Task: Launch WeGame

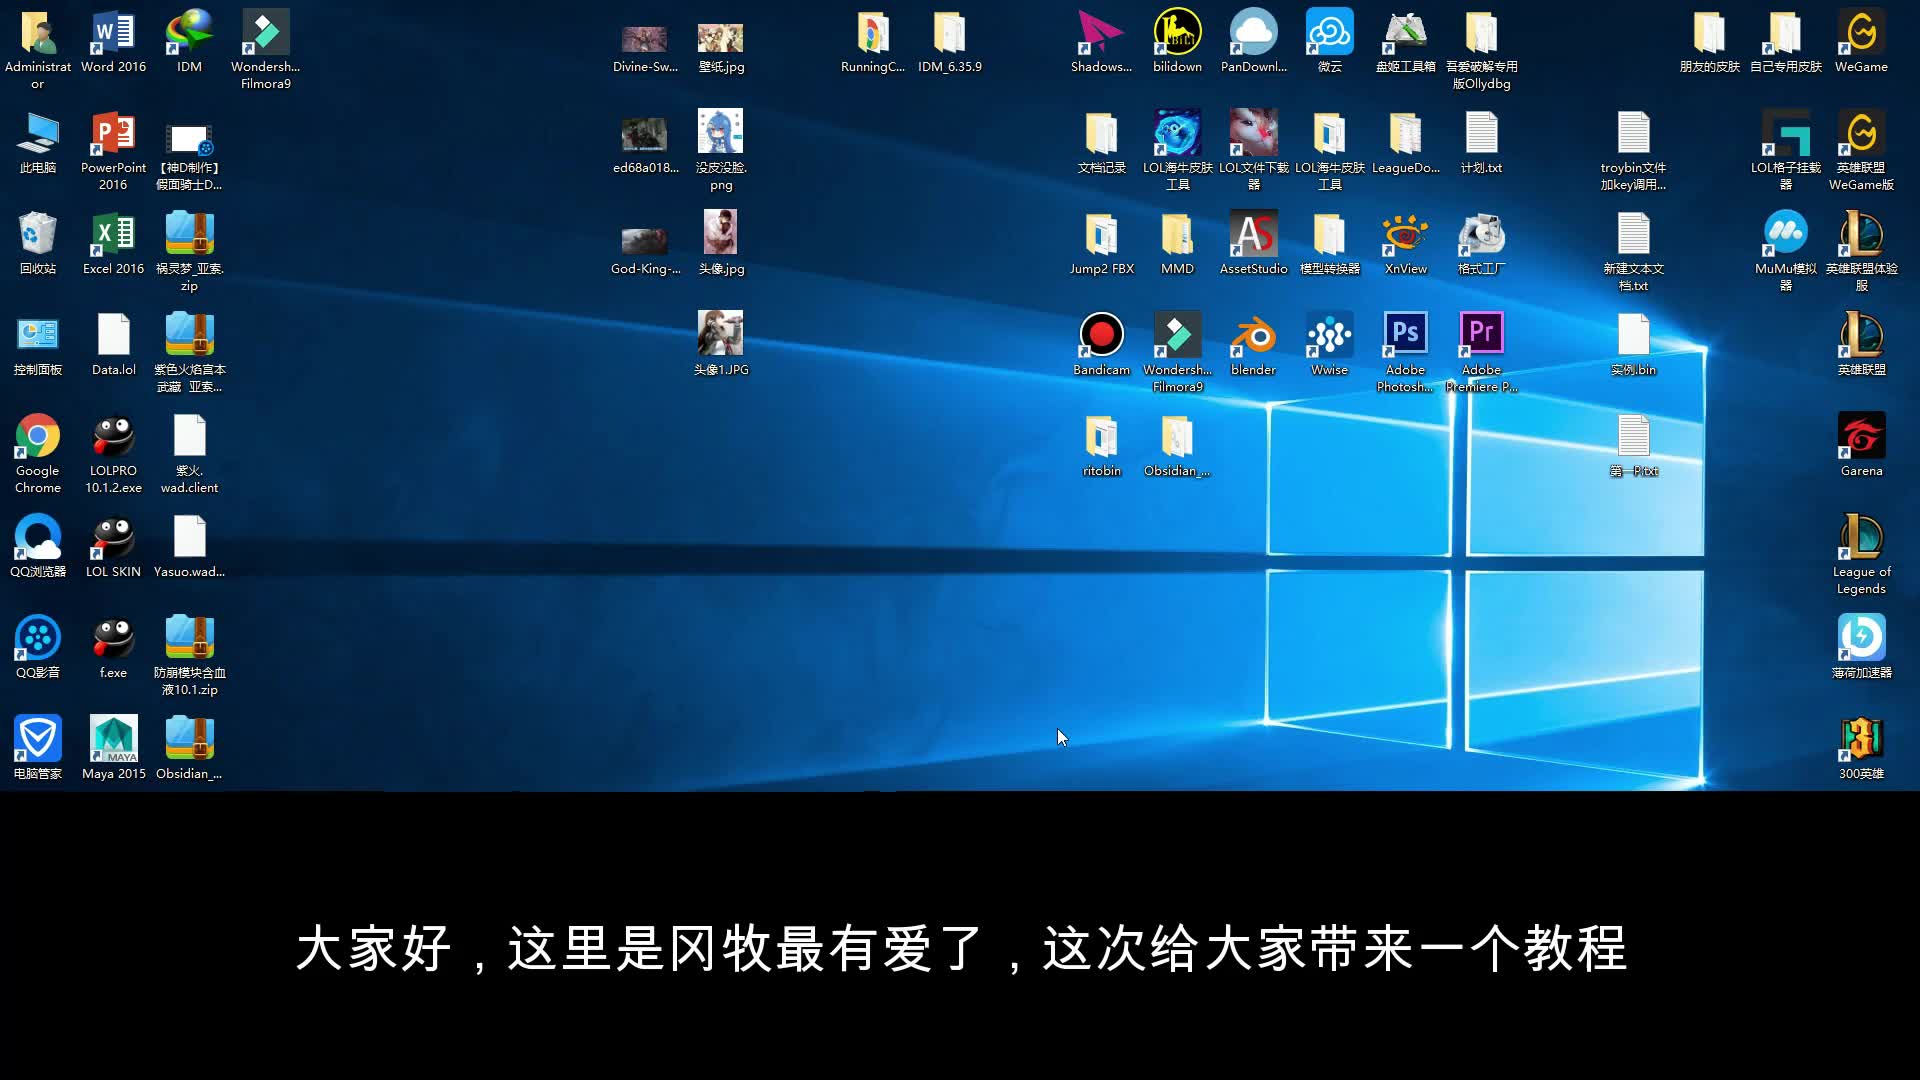Action: click(x=1861, y=32)
